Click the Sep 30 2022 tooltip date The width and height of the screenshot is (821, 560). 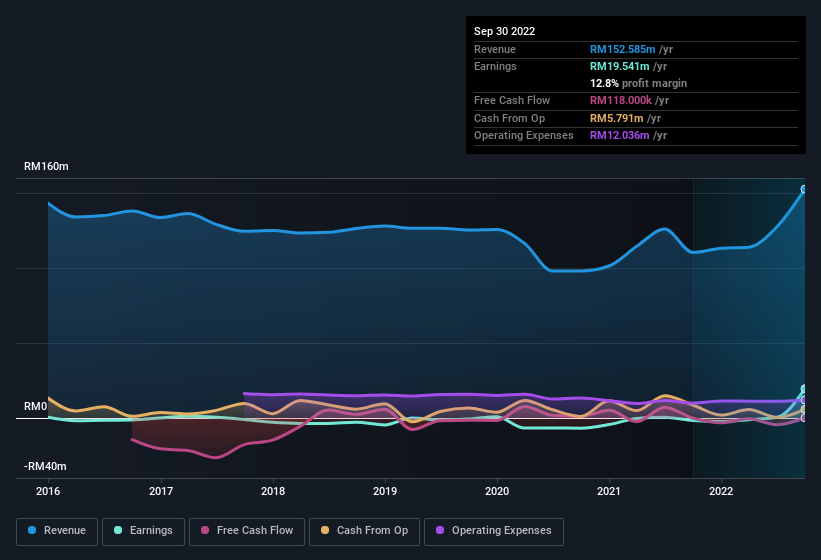[505, 31]
